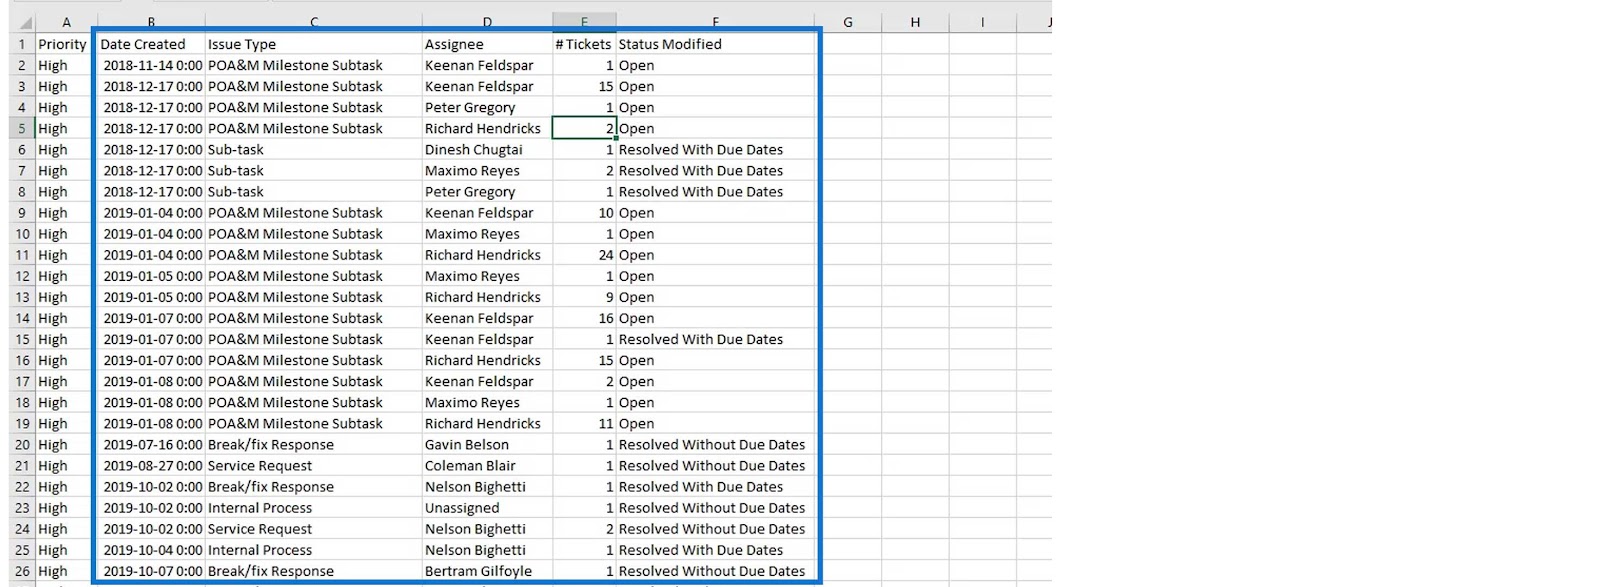The image size is (1600, 587).
Task: Select cell with date 2018-11-14 0:00
Action: tap(151, 65)
